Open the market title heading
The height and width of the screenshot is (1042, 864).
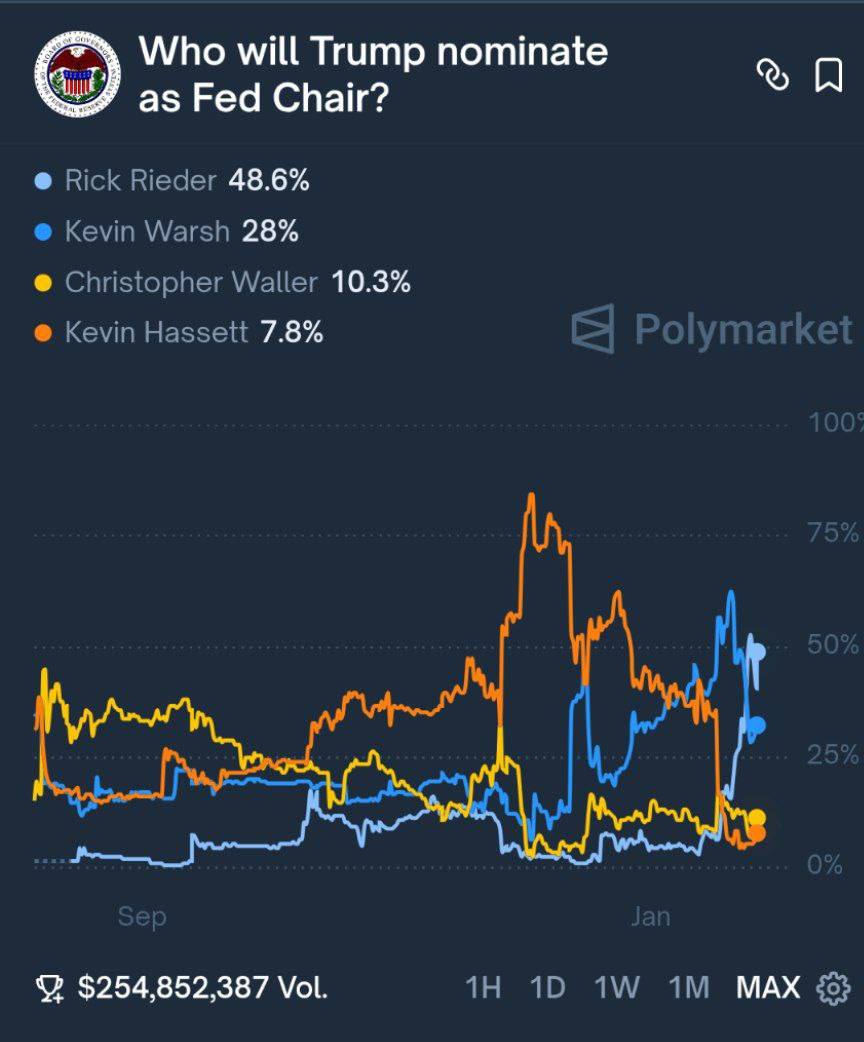coord(372,75)
